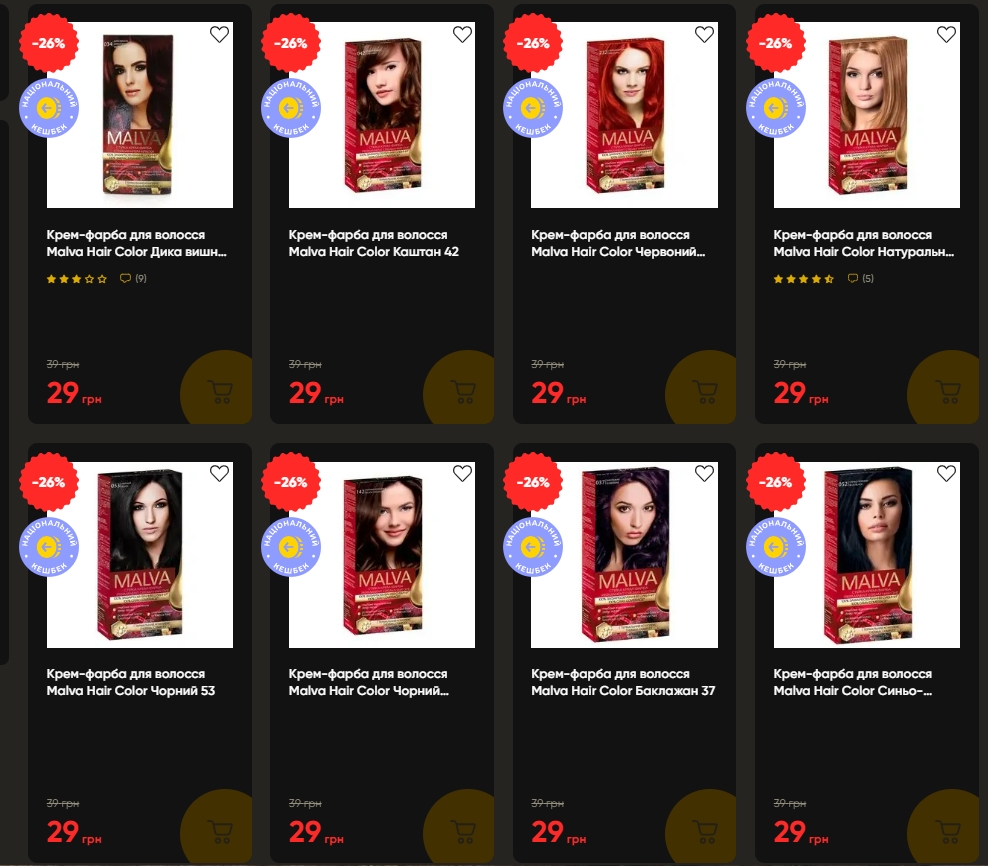Viewport: 988px width, 866px height.
Task: Toggle favorite heart on Каштан 42 product
Action: [x=462, y=34]
